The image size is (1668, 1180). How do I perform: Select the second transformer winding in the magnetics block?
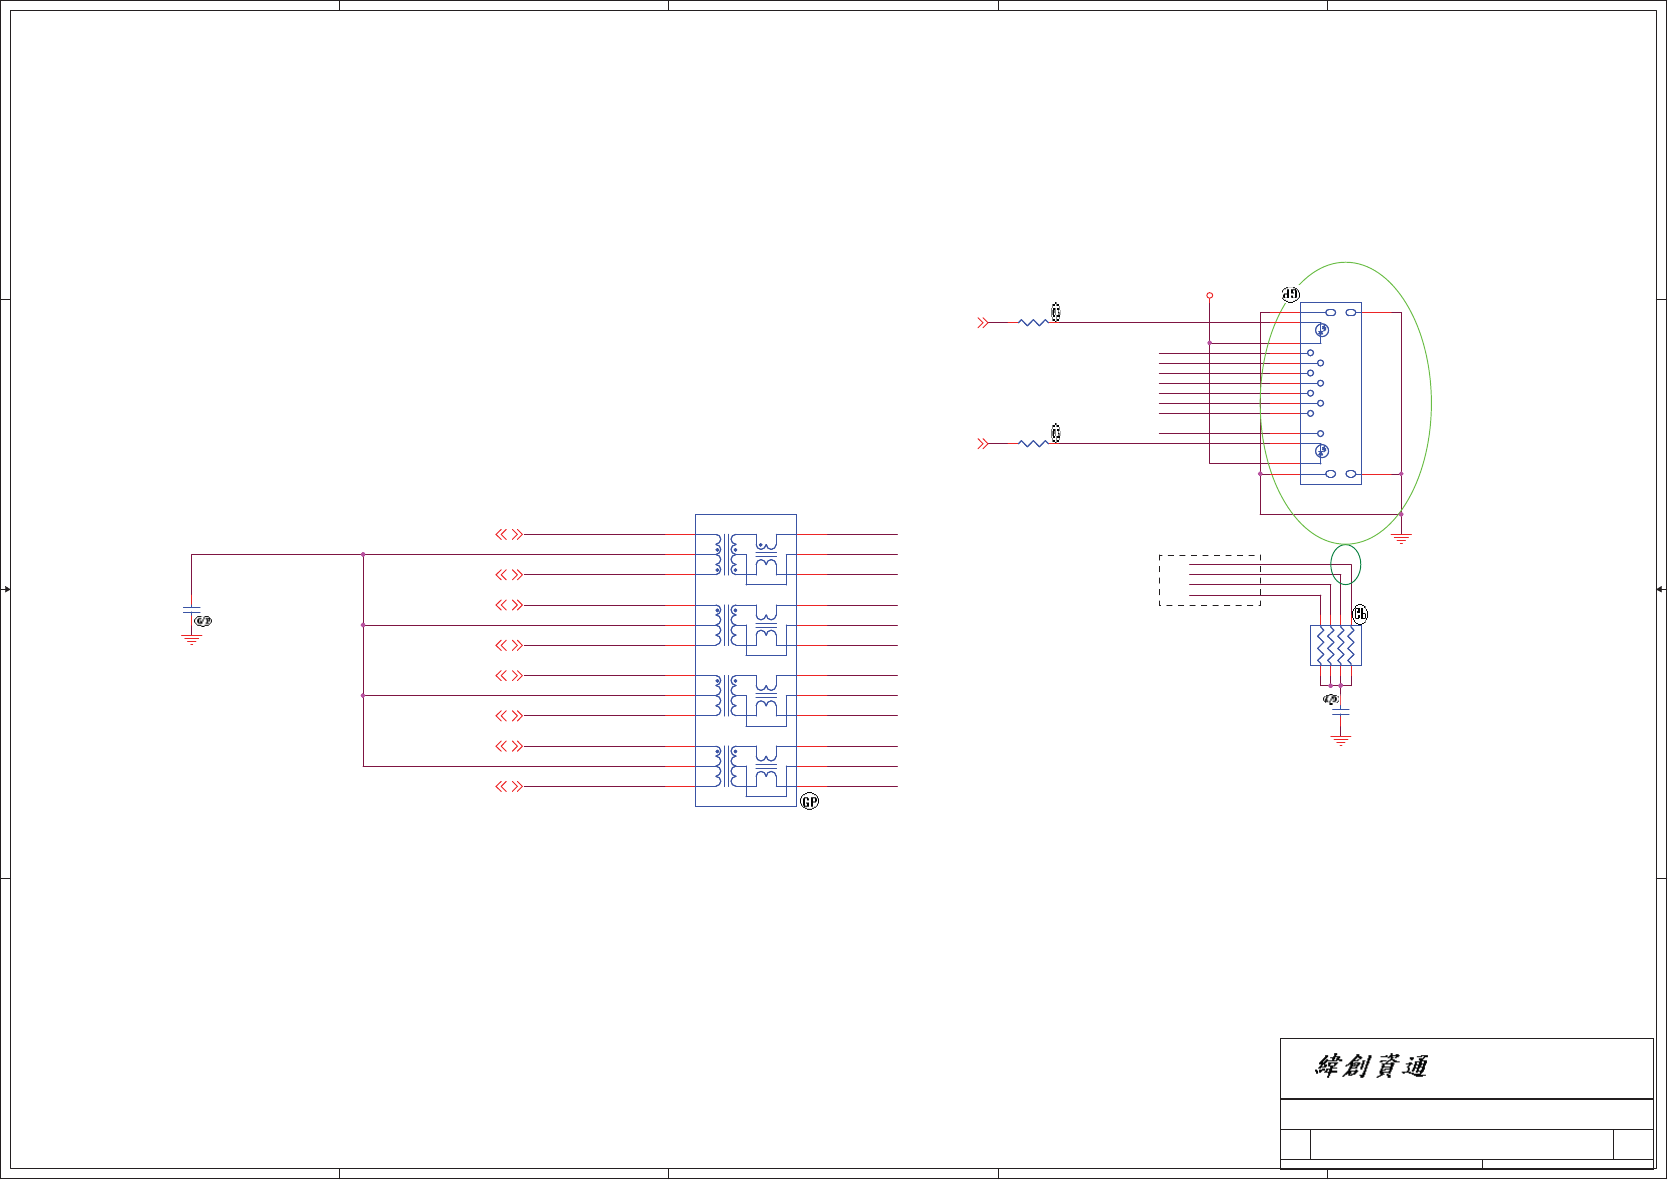click(x=727, y=625)
